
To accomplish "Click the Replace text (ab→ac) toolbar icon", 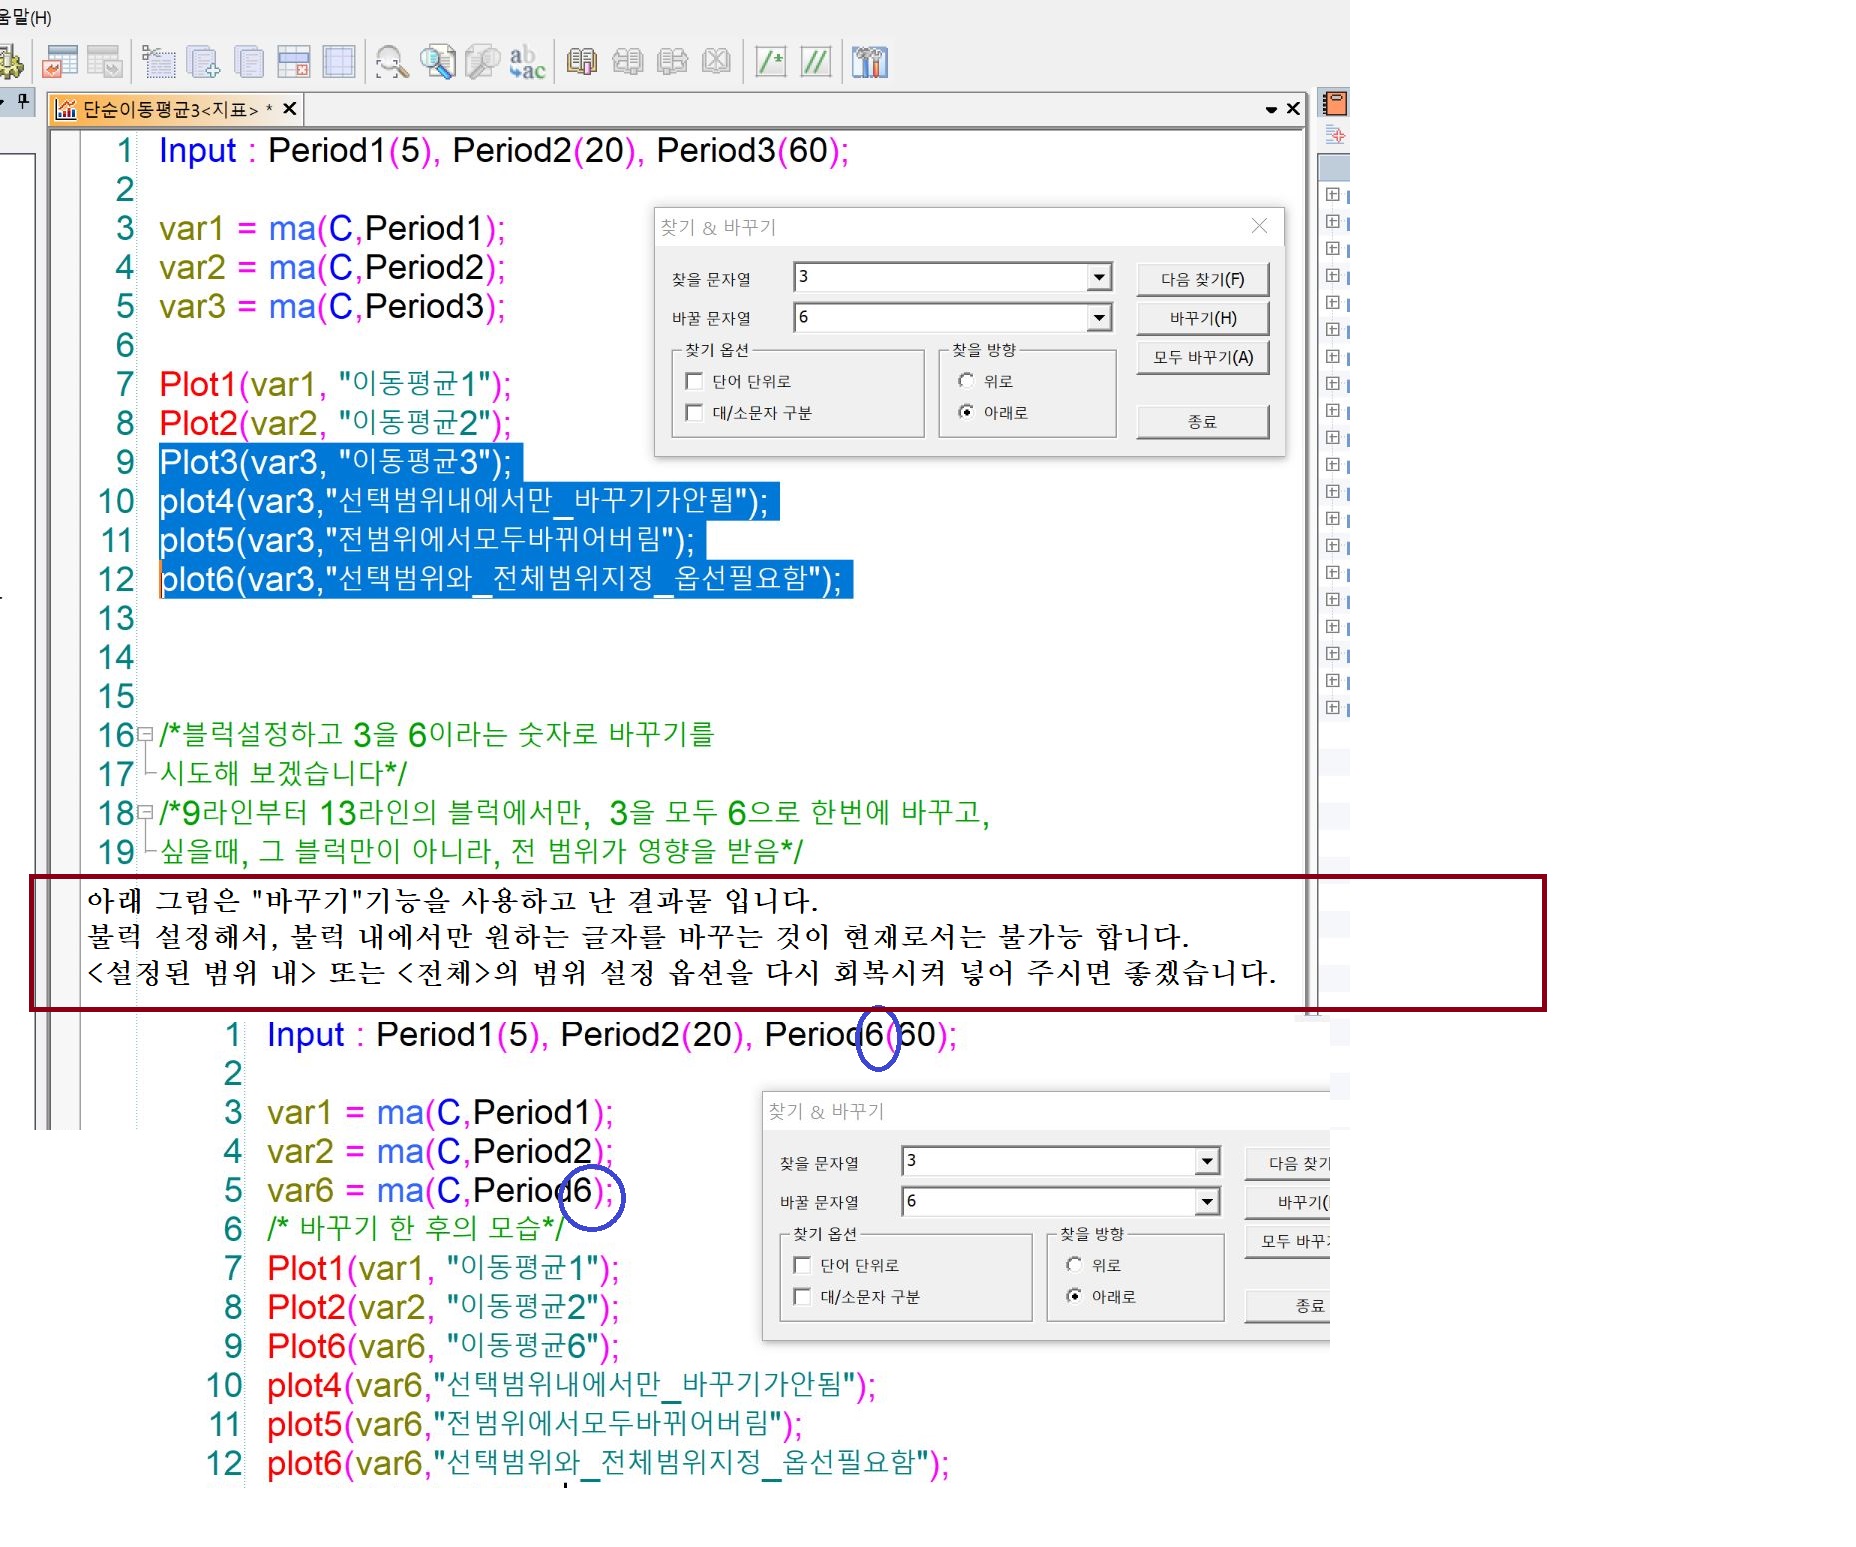I will coord(527,62).
